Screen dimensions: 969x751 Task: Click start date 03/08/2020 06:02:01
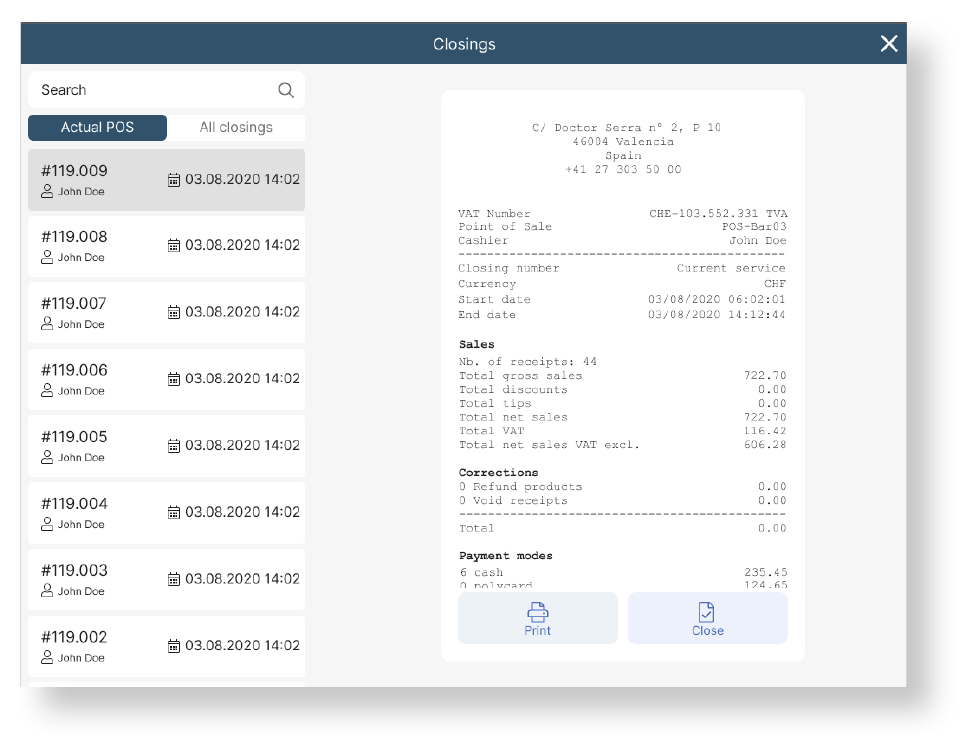(716, 299)
